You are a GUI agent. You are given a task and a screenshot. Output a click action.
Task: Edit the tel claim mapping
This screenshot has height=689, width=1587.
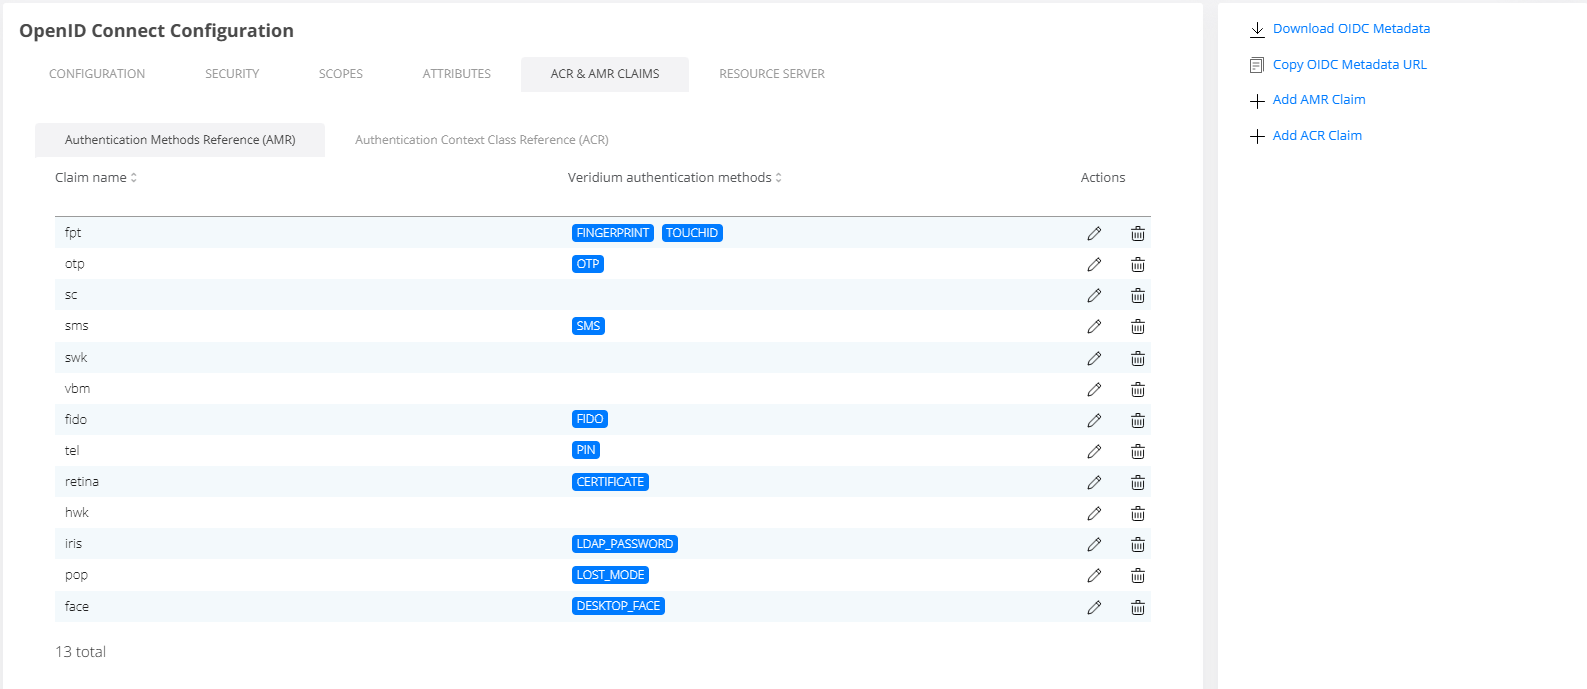click(1094, 451)
